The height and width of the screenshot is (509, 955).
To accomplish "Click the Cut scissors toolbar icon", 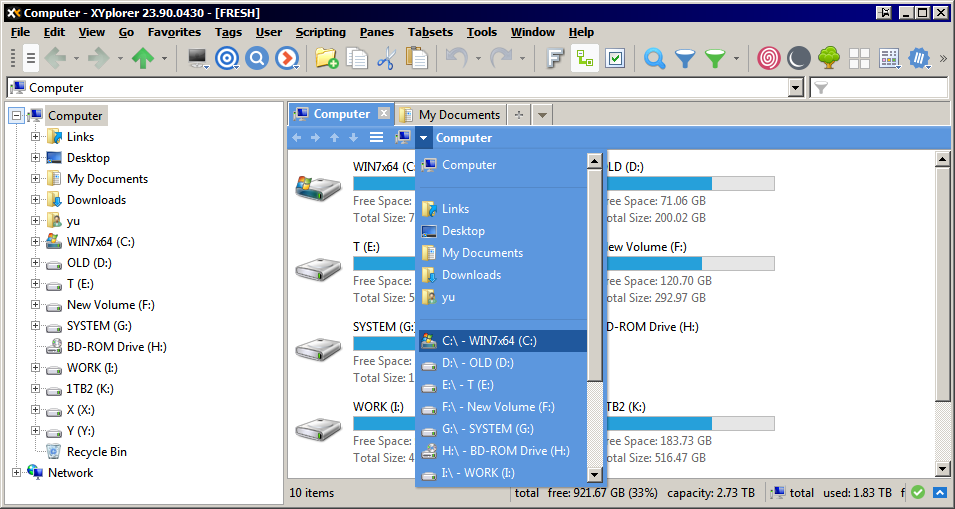I will point(386,58).
